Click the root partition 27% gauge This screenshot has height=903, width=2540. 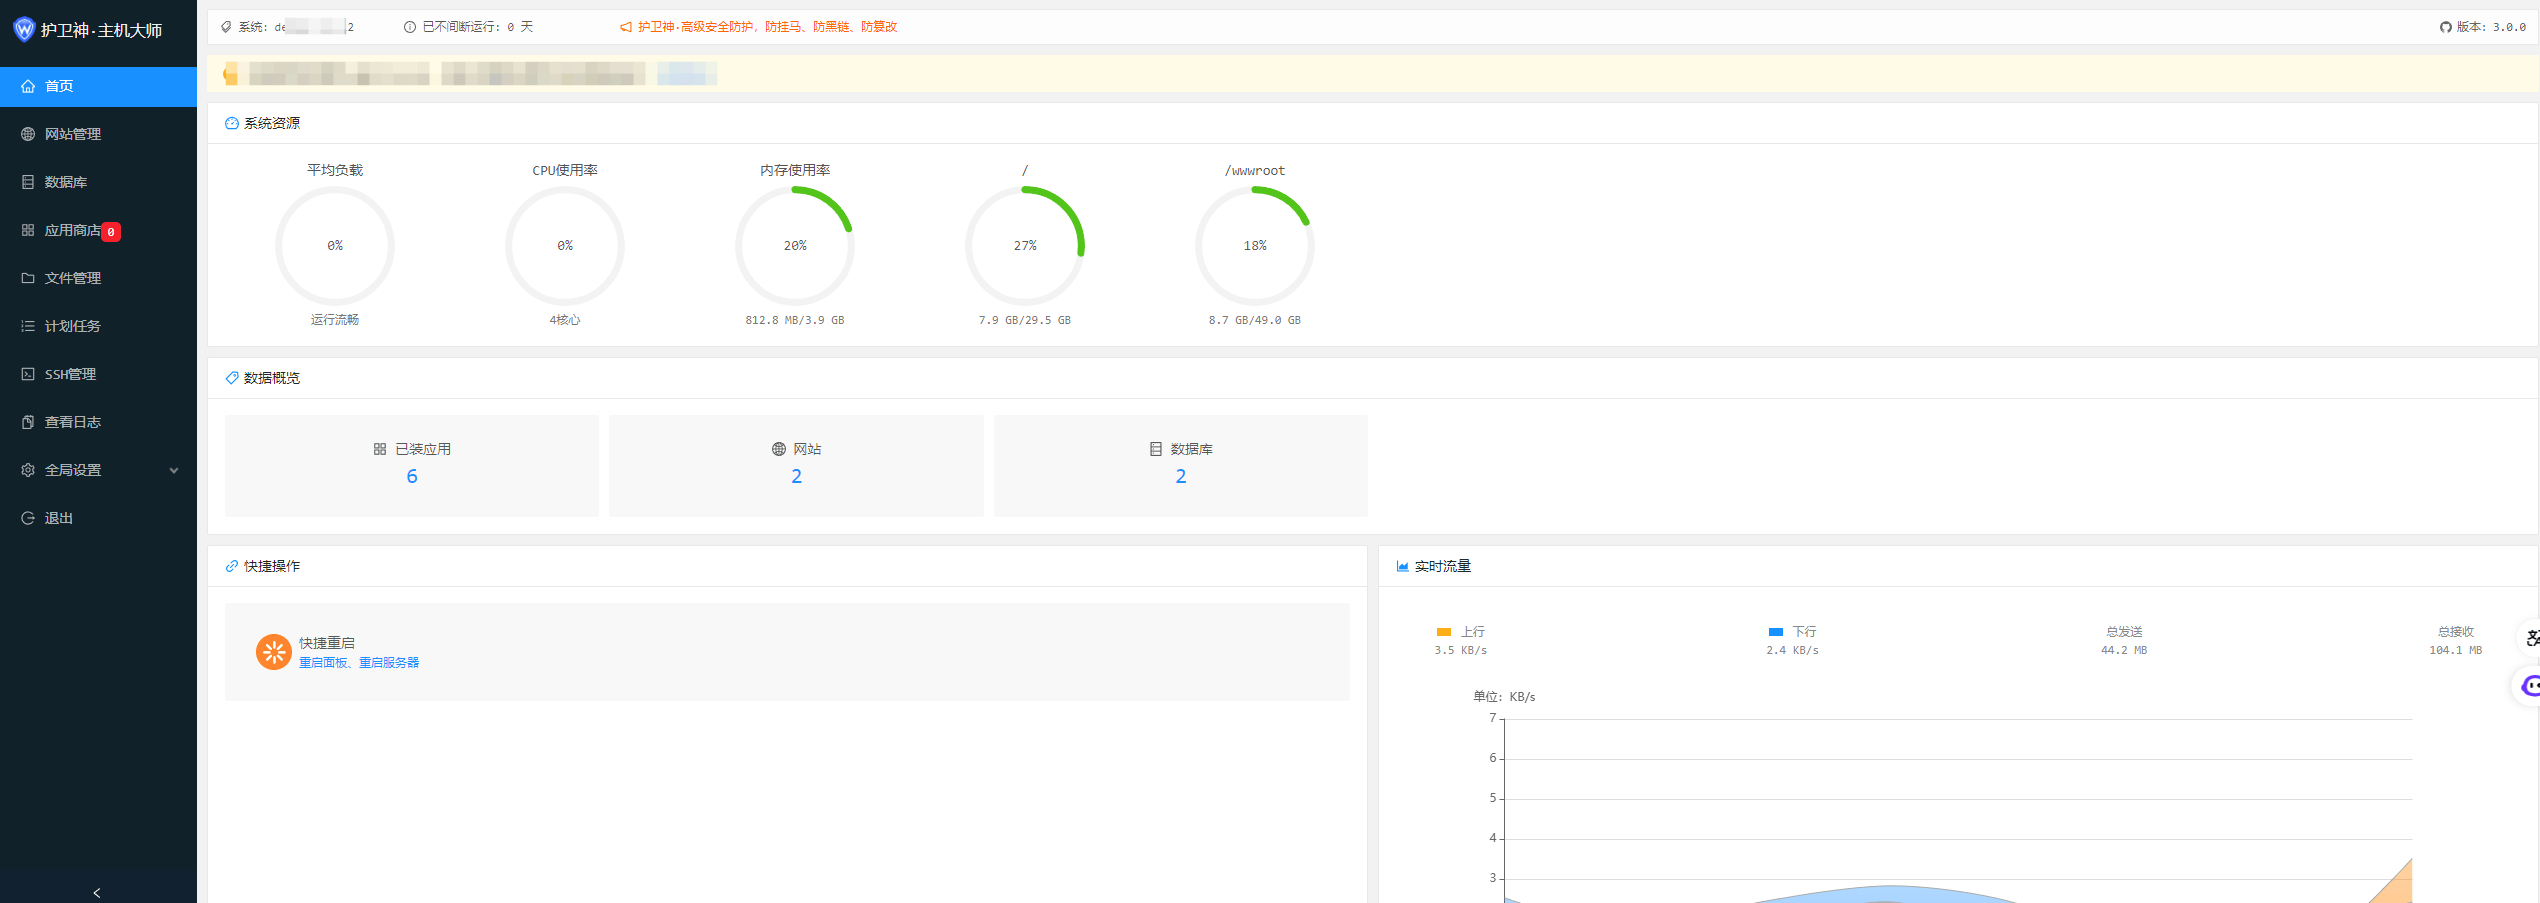point(1025,245)
